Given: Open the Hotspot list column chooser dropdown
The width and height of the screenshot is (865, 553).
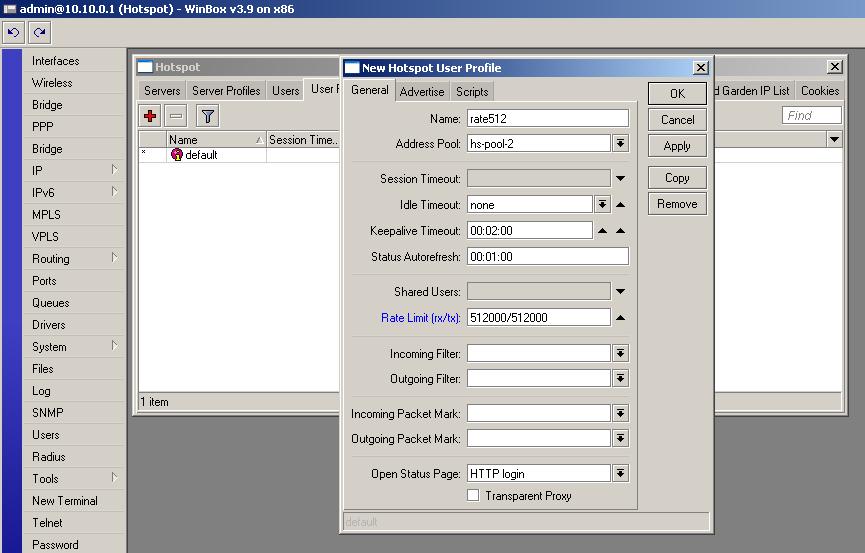Looking at the screenshot, I should pos(834,139).
